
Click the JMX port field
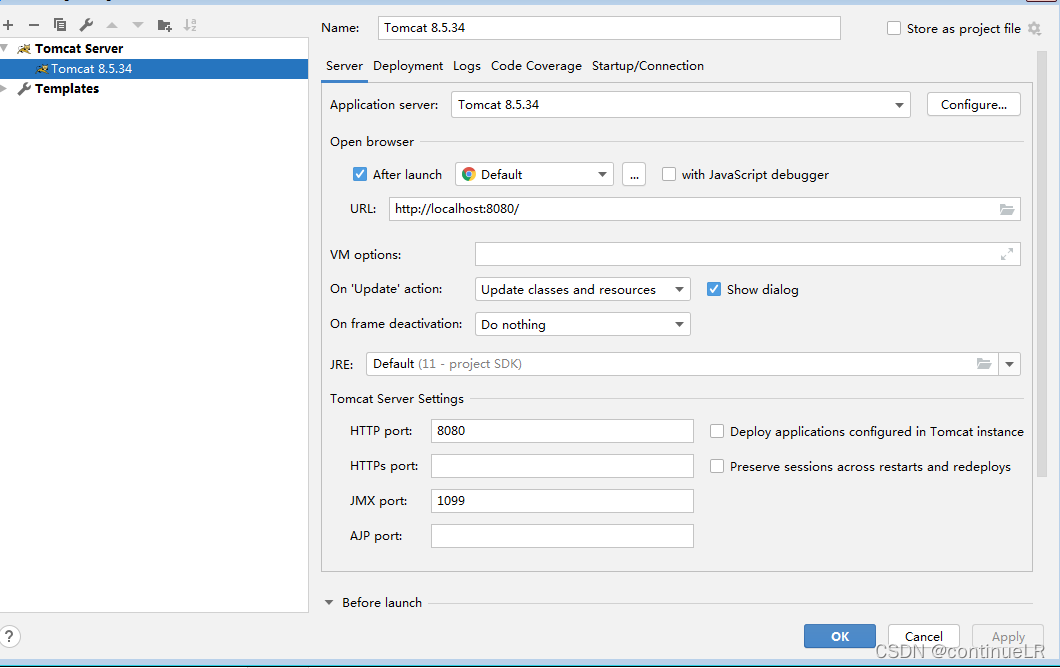pos(562,501)
